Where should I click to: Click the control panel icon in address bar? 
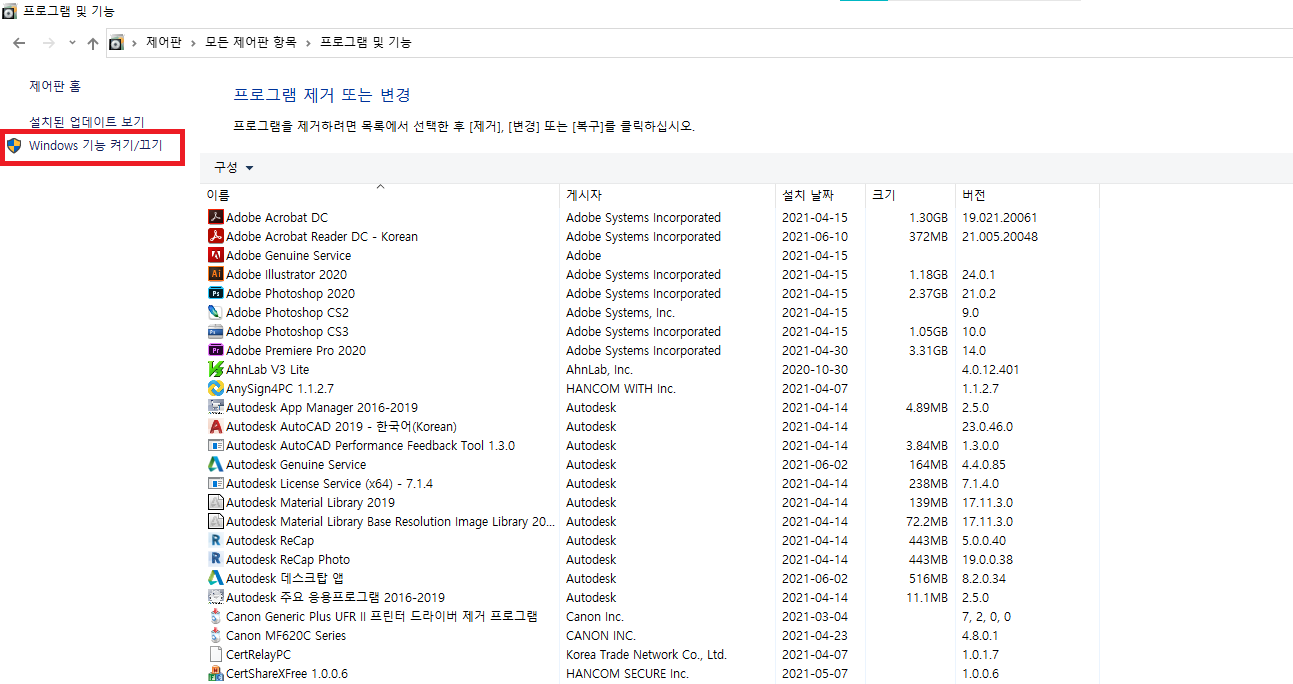(x=116, y=43)
